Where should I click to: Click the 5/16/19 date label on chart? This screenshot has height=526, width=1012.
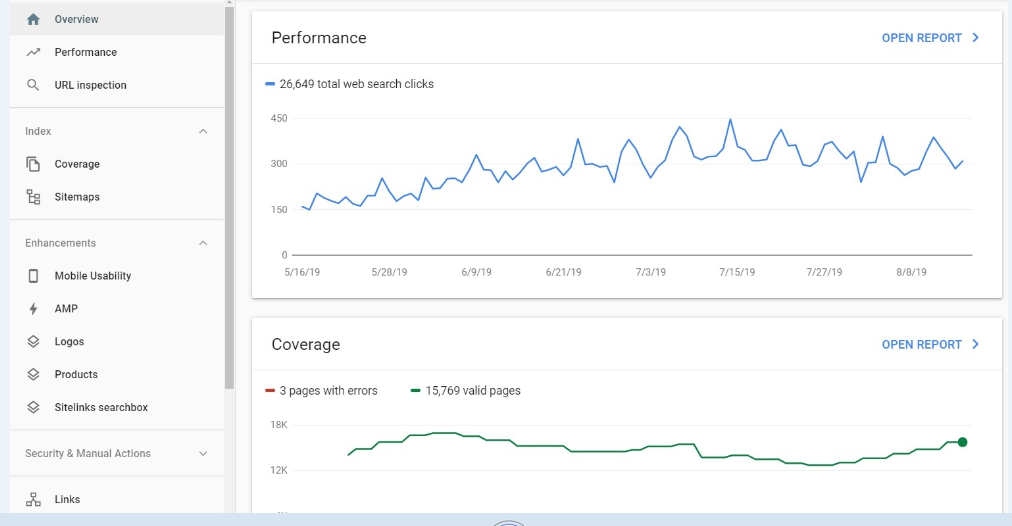tap(302, 272)
